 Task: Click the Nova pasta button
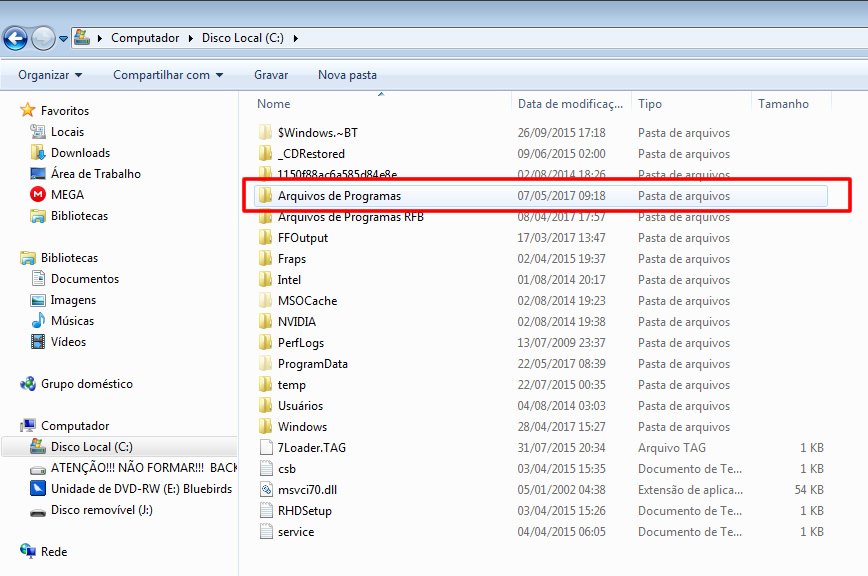(x=347, y=75)
